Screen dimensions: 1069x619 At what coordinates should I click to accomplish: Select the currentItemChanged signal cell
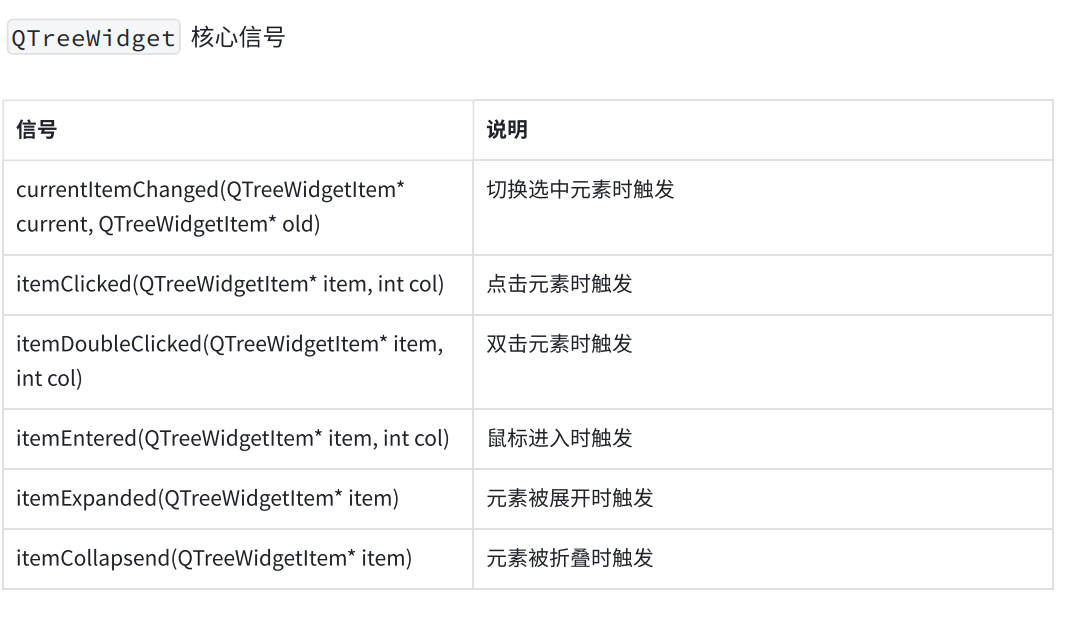238,207
